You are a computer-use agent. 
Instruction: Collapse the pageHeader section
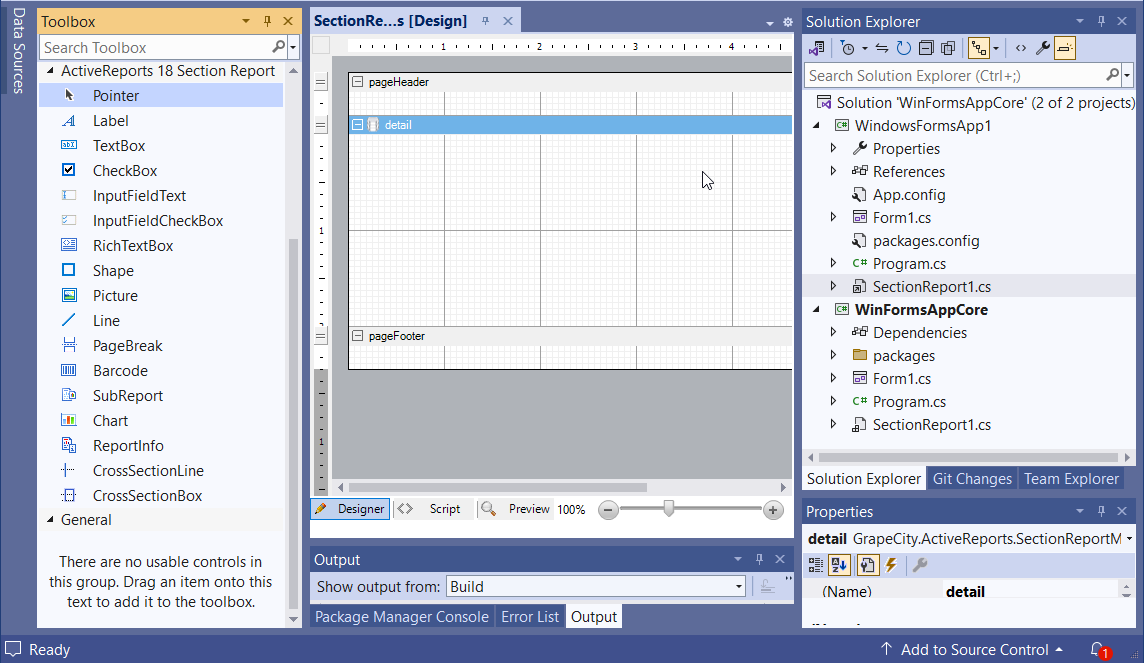(x=358, y=82)
